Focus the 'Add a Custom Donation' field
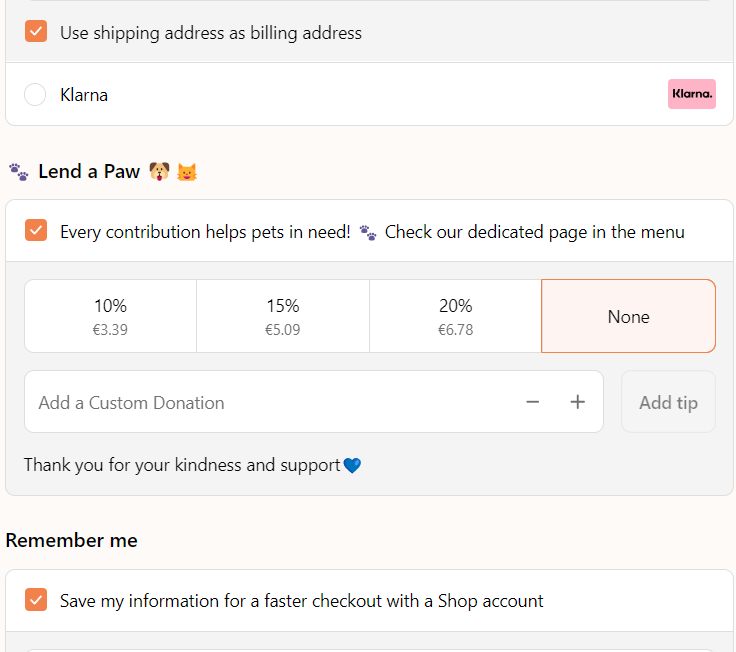Image resolution: width=736 pixels, height=652 pixels. pos(270,402)
